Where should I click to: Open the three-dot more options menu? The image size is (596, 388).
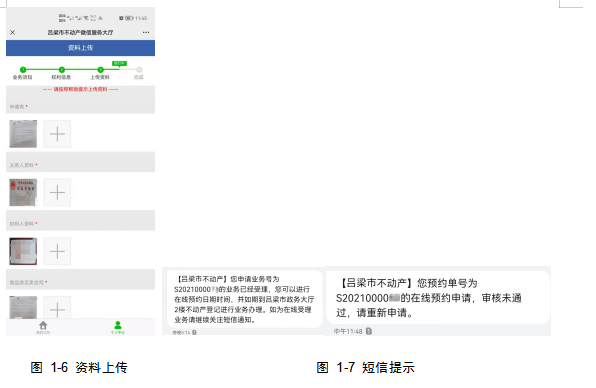[146, 33]
